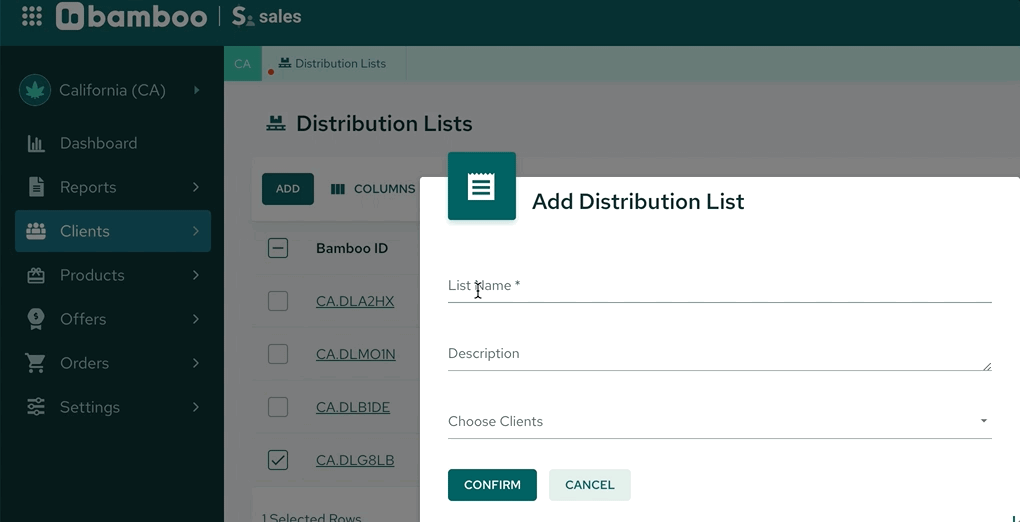
Task: Open the CA.DLMO1N link
Action: pos(356,354)
